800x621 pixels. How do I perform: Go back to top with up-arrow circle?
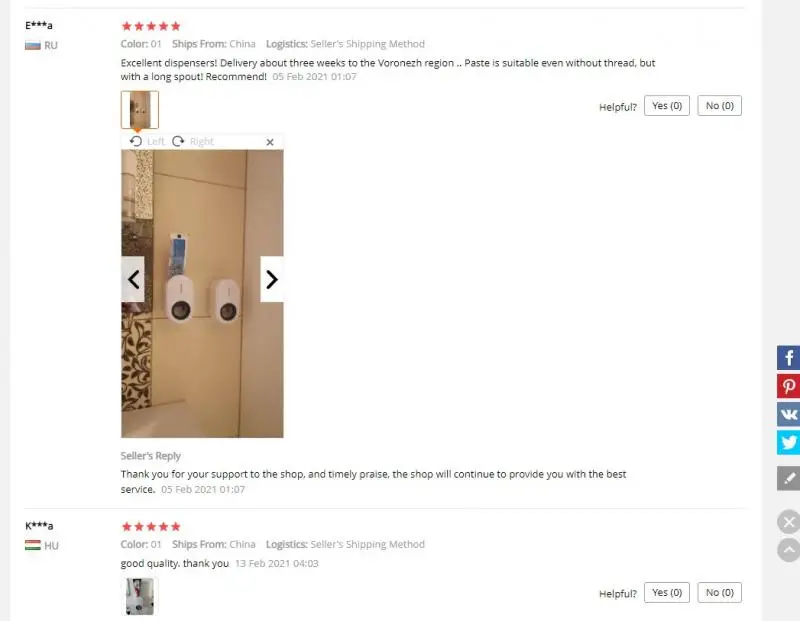click(789, 550)
